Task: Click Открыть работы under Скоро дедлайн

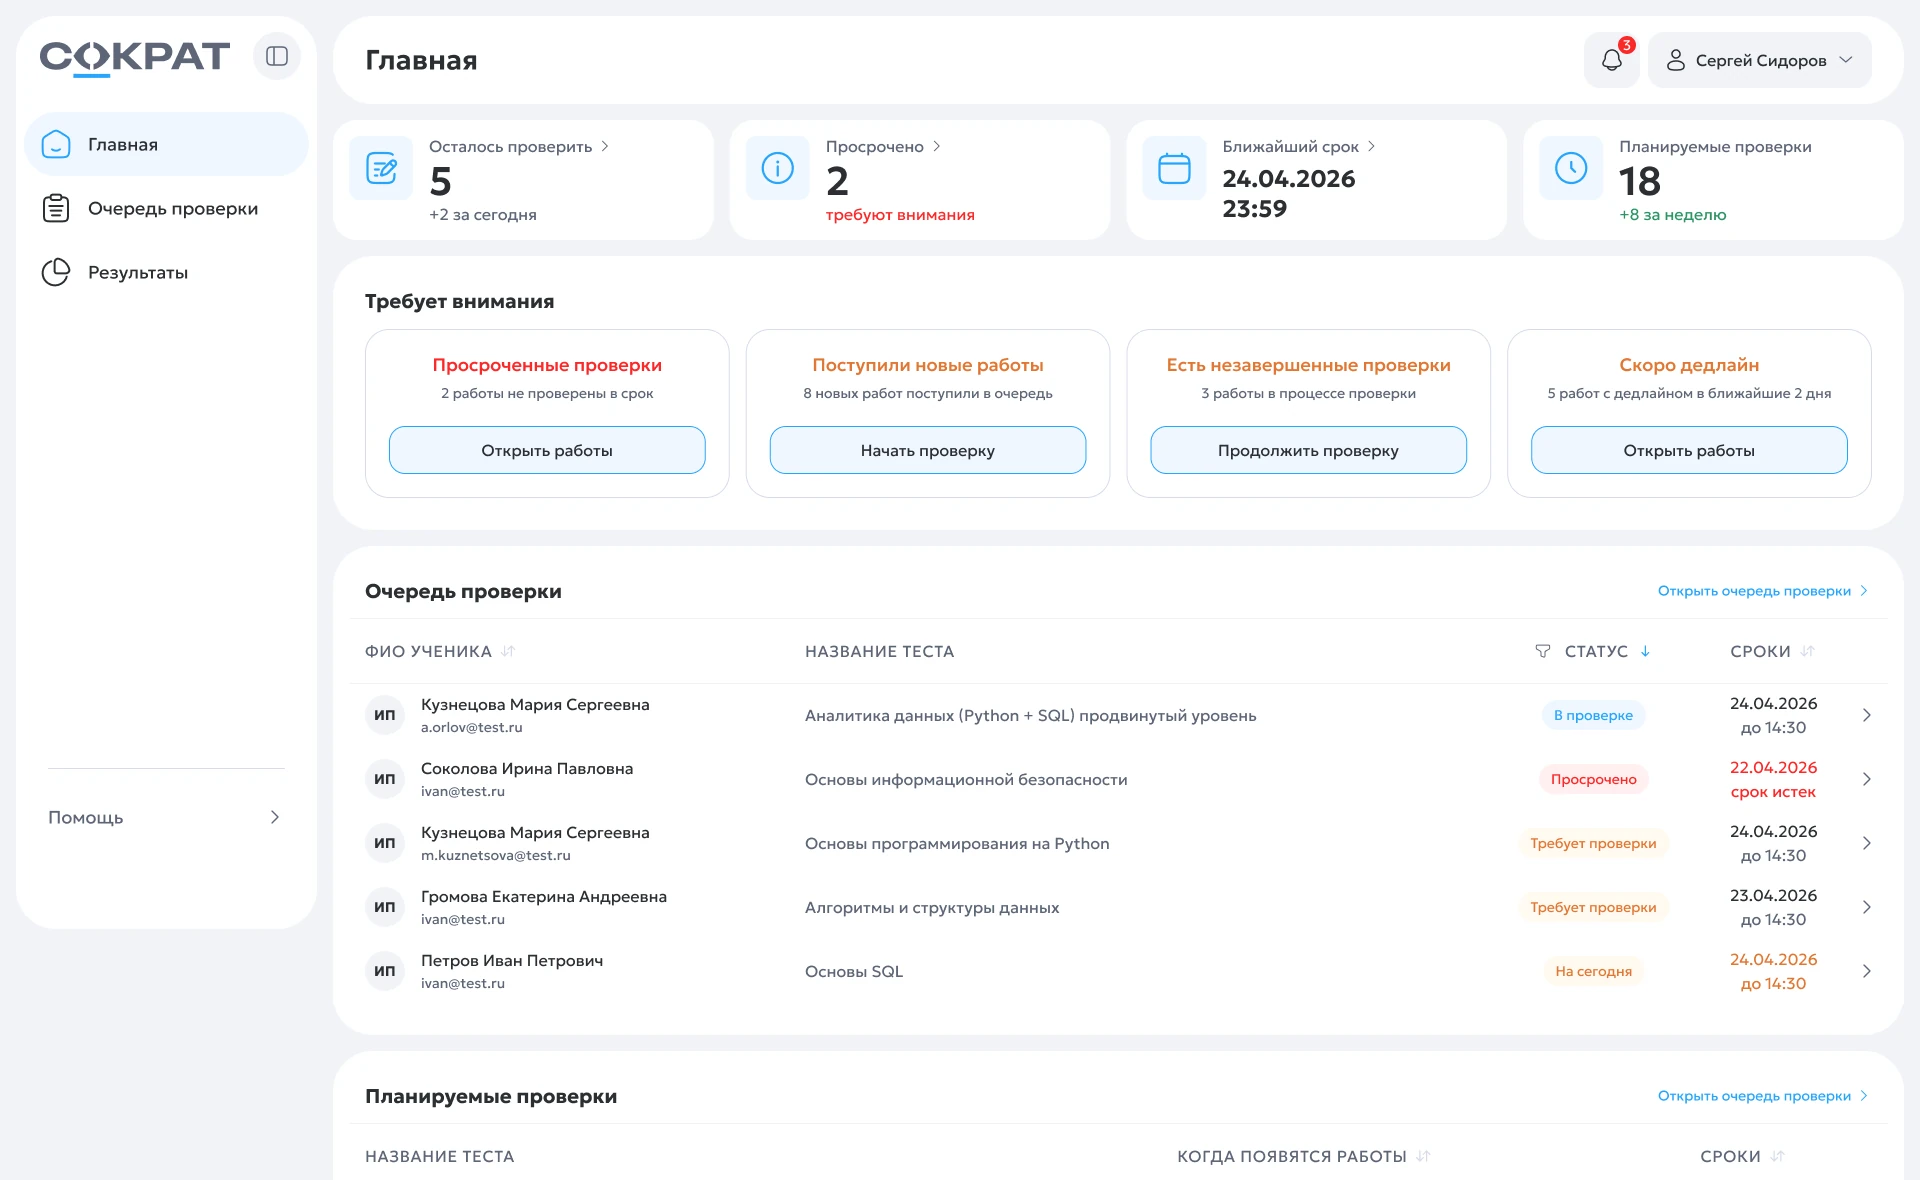Action: click(x=1689, y=450)
